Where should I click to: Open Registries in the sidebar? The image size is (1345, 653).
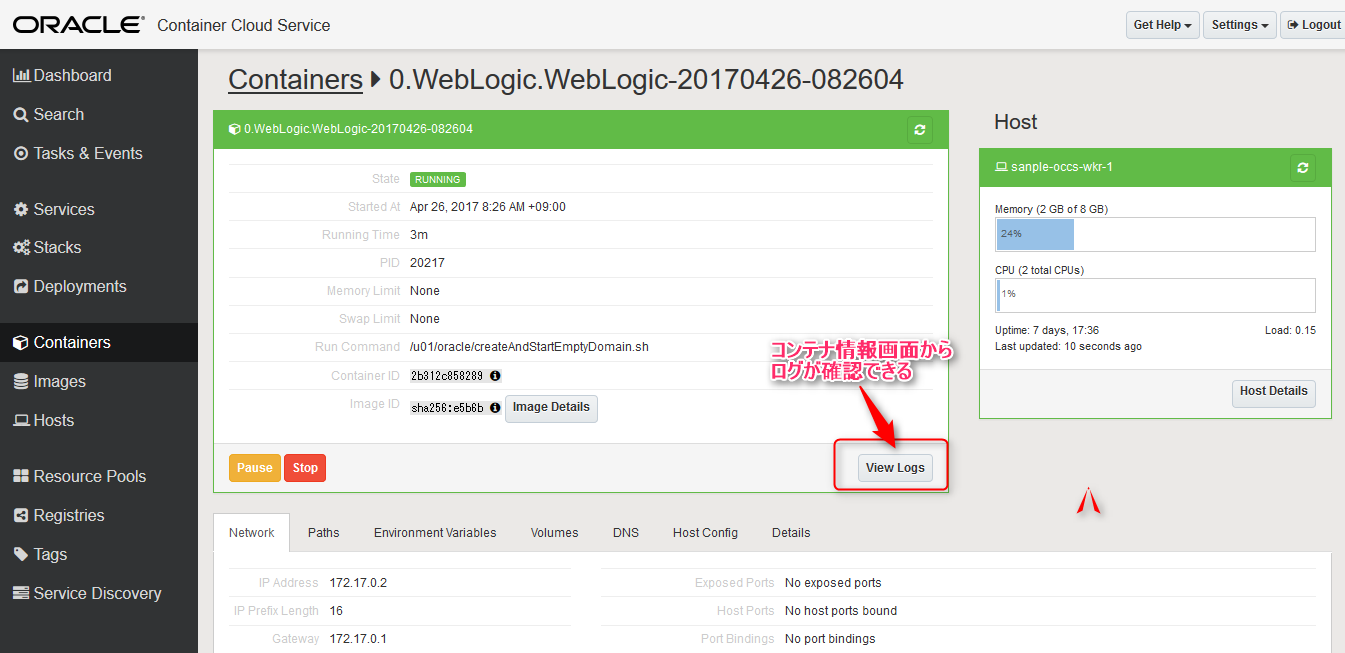tap(58, 515)
